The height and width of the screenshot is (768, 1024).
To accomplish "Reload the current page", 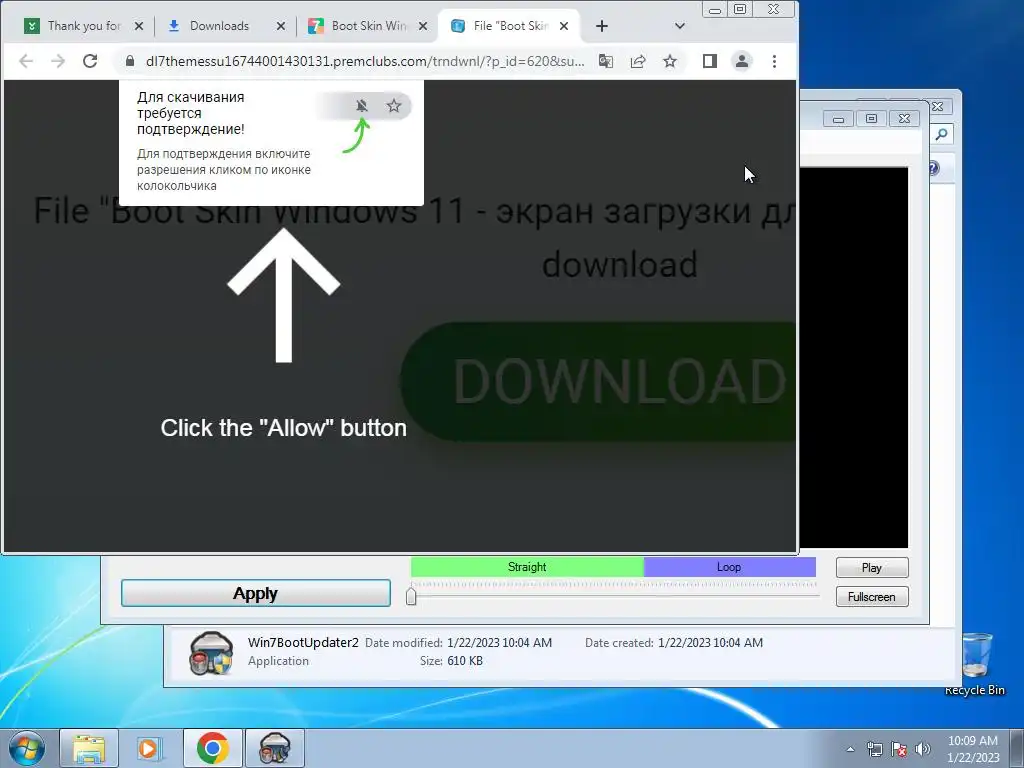I will tap(90, 61).
